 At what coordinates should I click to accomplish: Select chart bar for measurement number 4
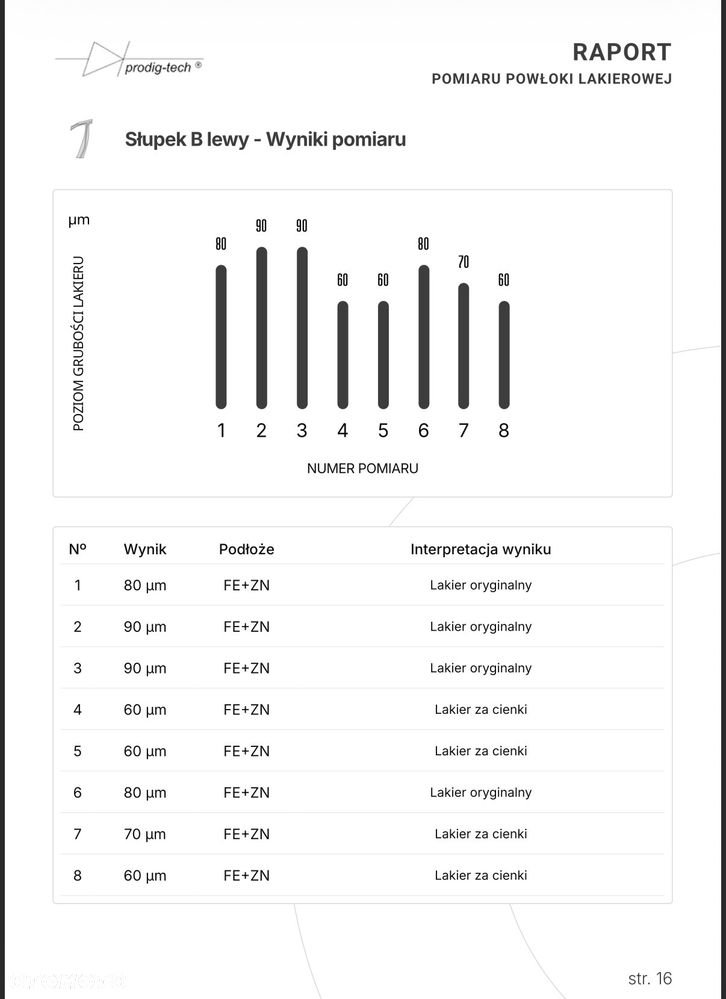(x=343, y=354)
